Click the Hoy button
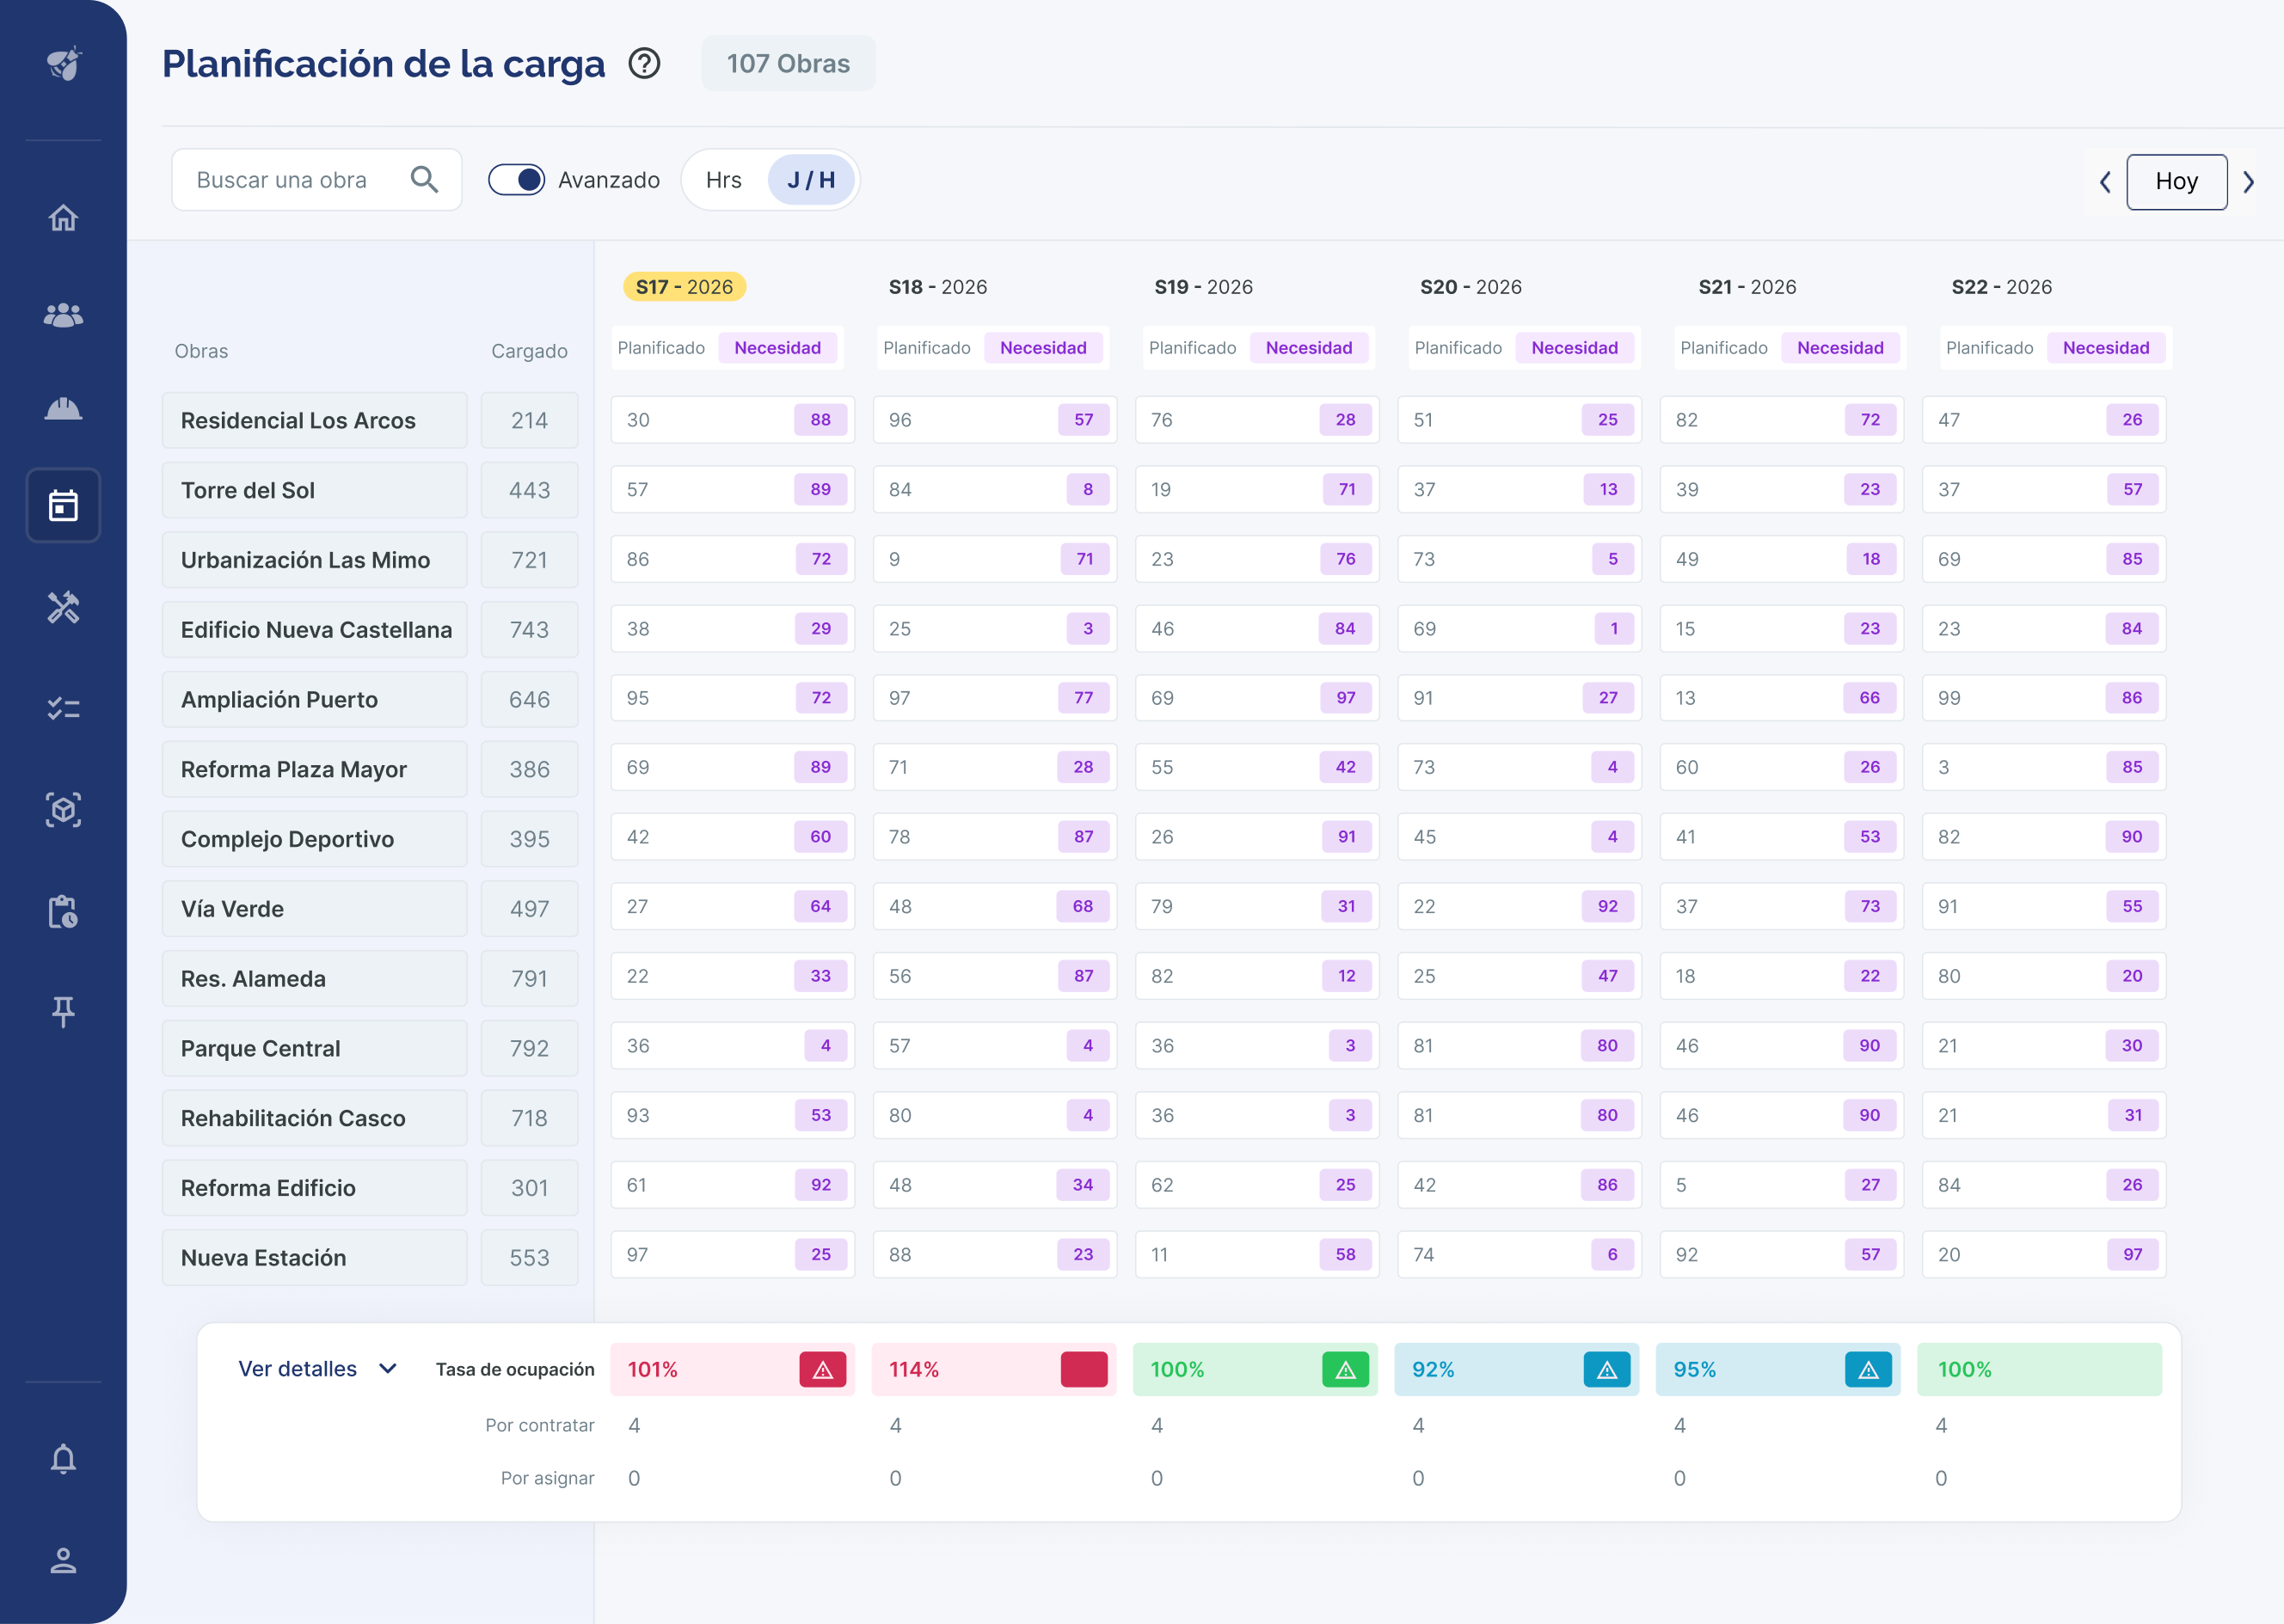 [x=2176, y=182]
